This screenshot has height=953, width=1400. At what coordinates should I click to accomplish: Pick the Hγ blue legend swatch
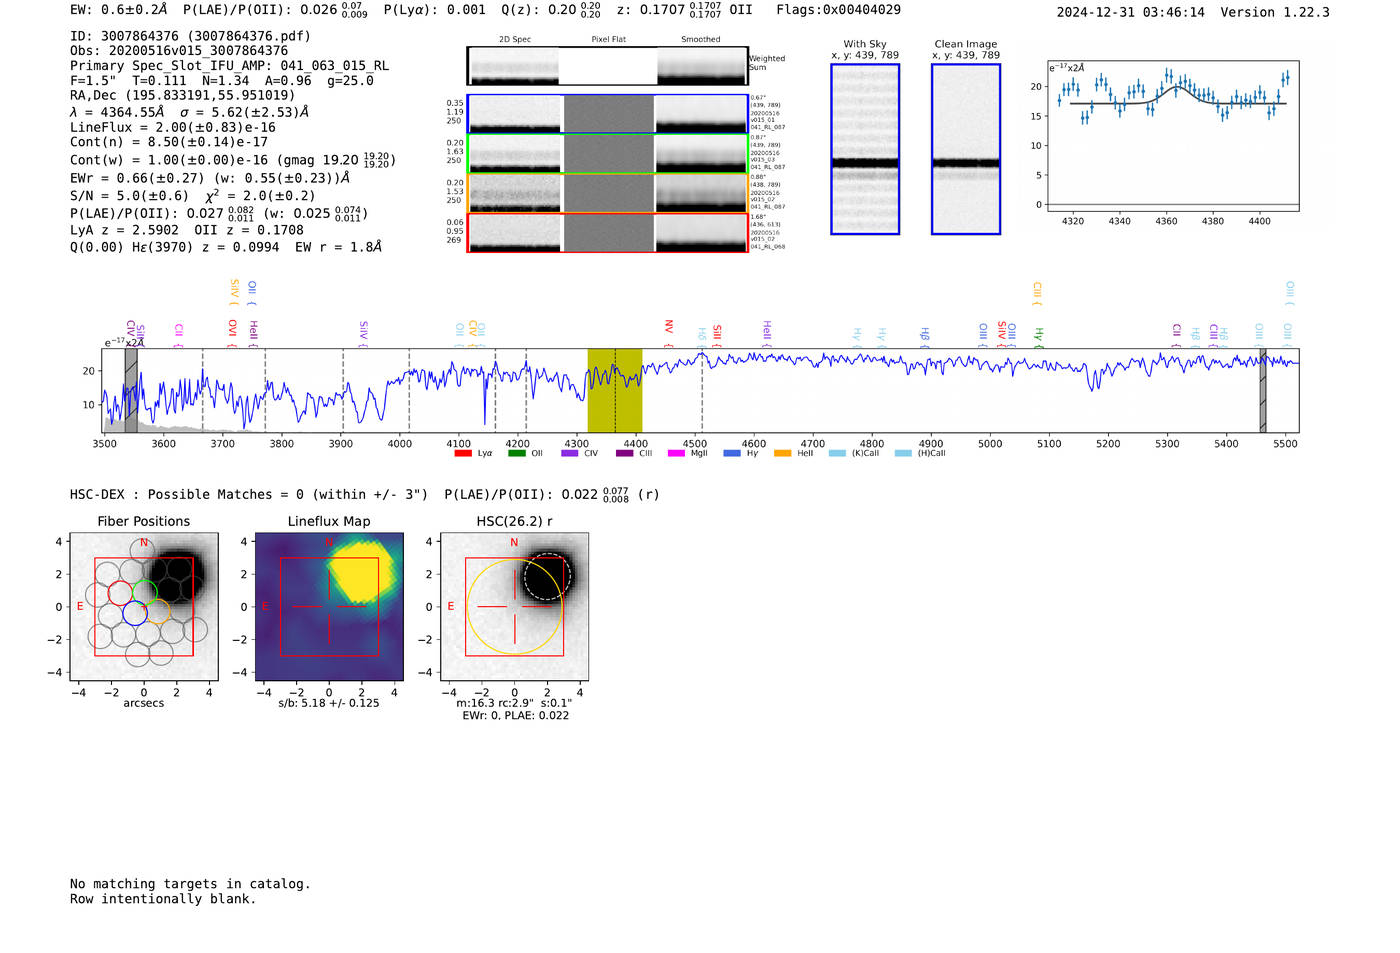(732, 453)
